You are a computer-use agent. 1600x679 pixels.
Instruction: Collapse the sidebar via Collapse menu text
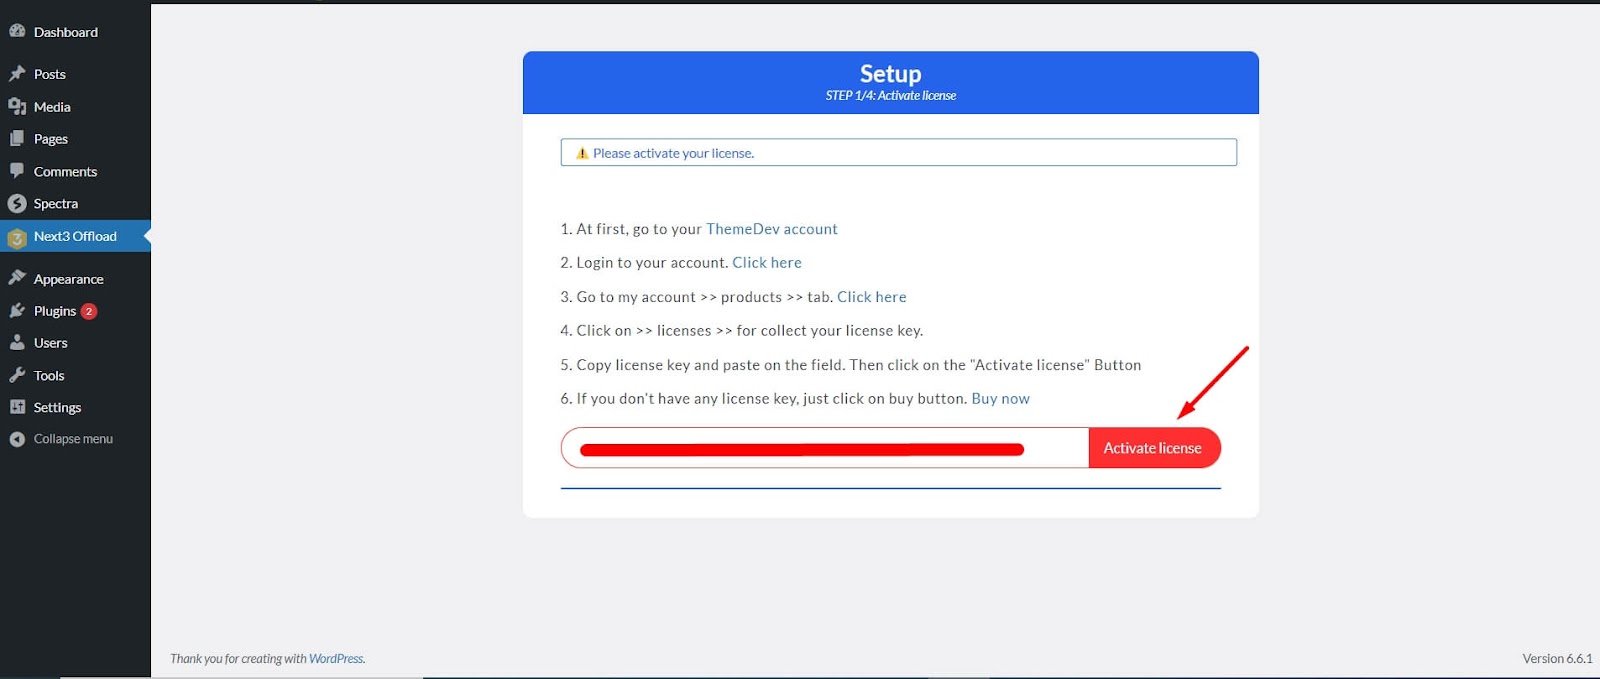[73, 439]
